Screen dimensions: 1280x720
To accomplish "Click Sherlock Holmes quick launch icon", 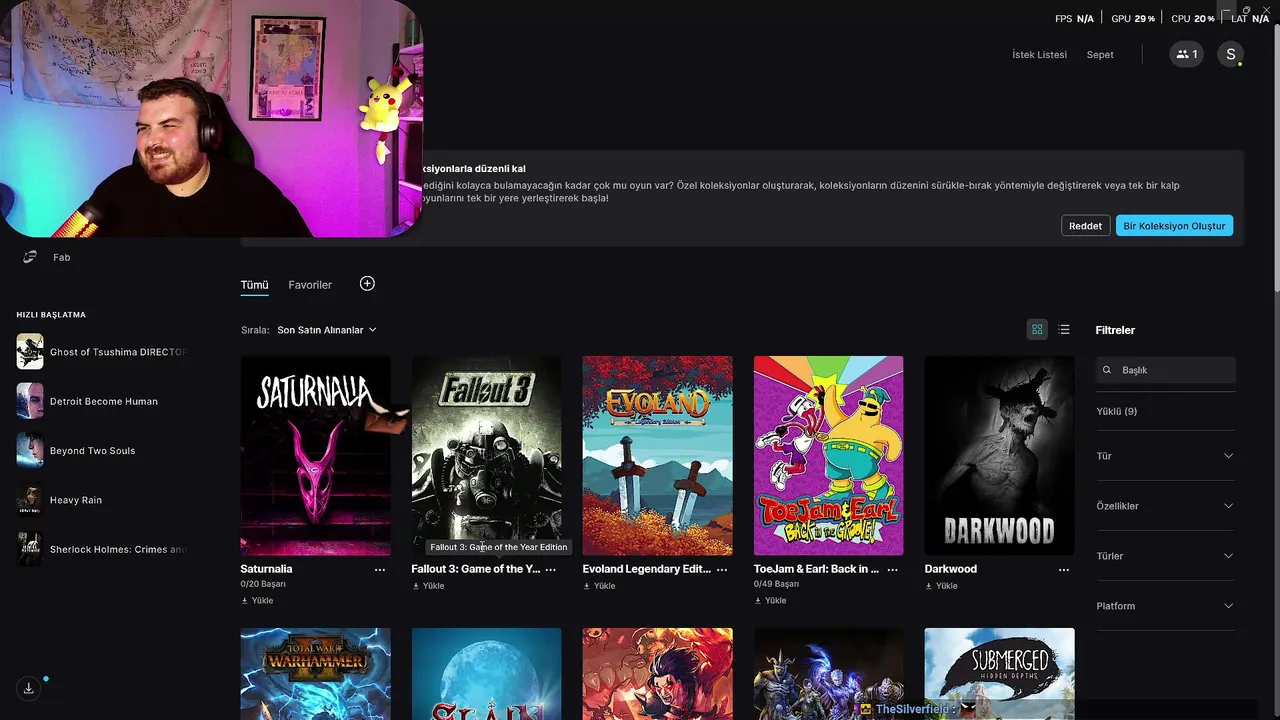I will click(x=30, y=549).
